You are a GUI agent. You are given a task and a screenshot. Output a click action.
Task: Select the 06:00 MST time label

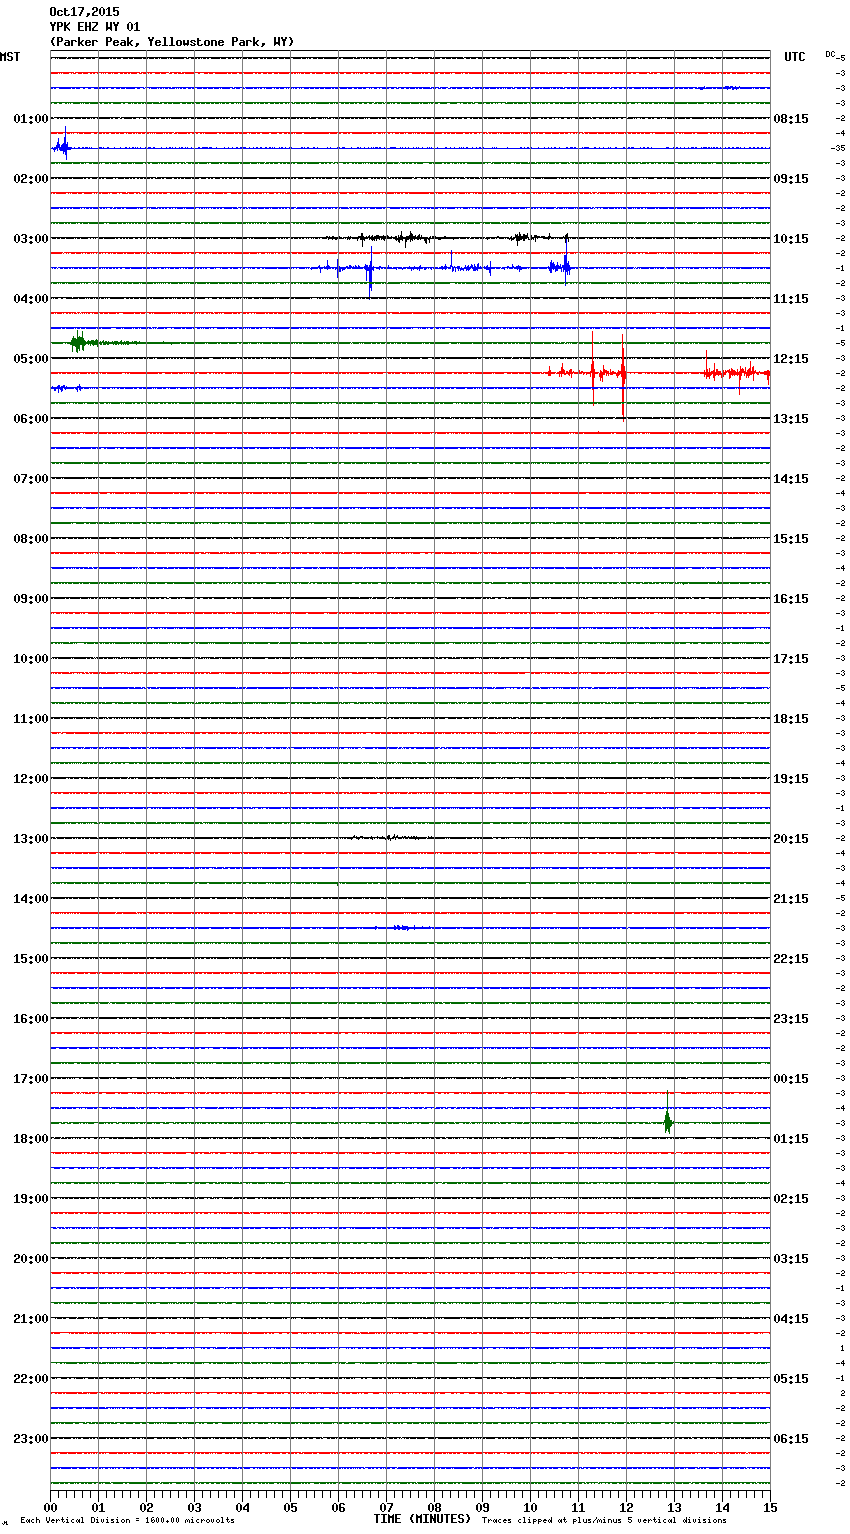click(31, 419)
